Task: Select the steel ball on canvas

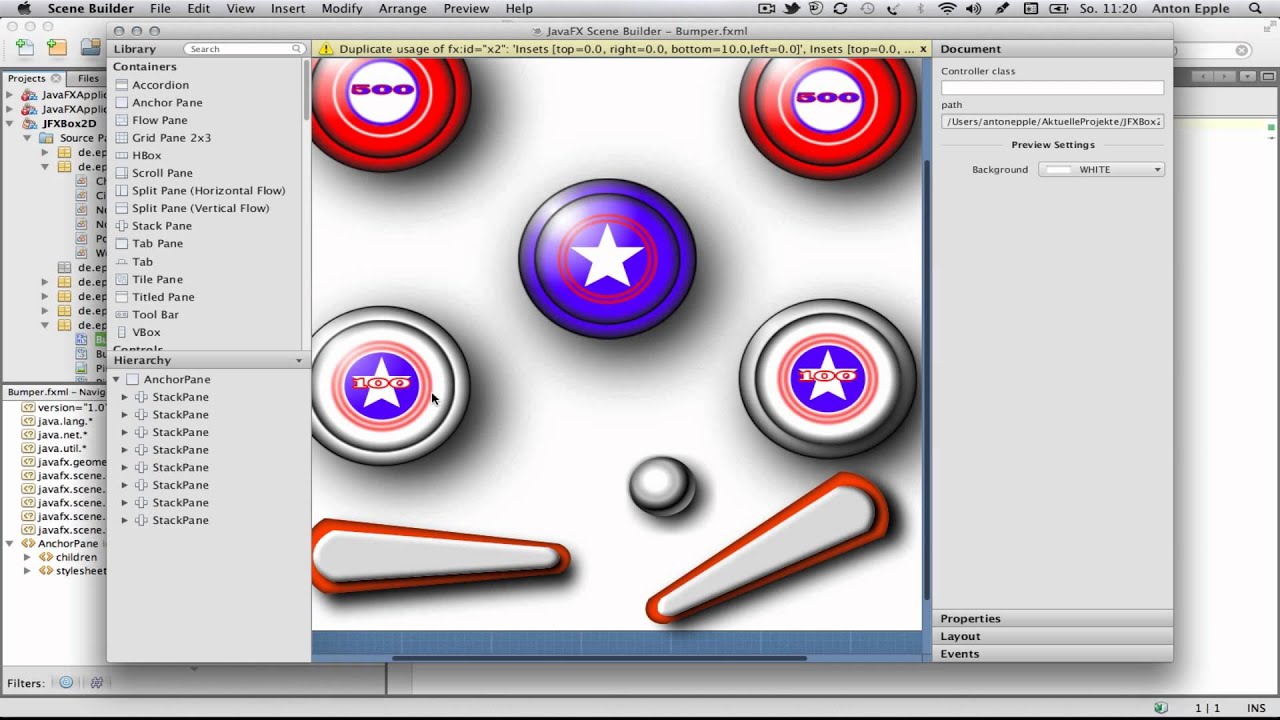Action: 661,485
